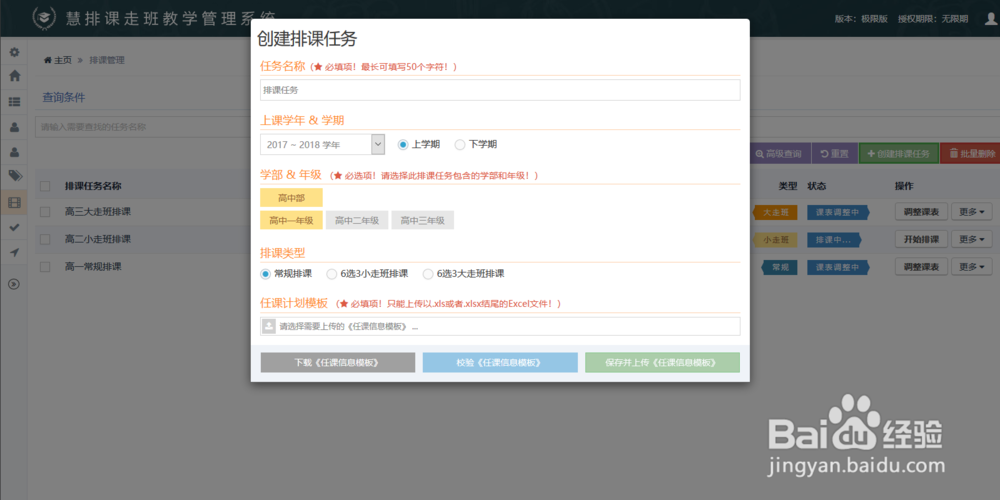Viewport: 1000px width, 500px height.
Task: Select 6选3大走班排课 radio button
Action: (428, 274)
